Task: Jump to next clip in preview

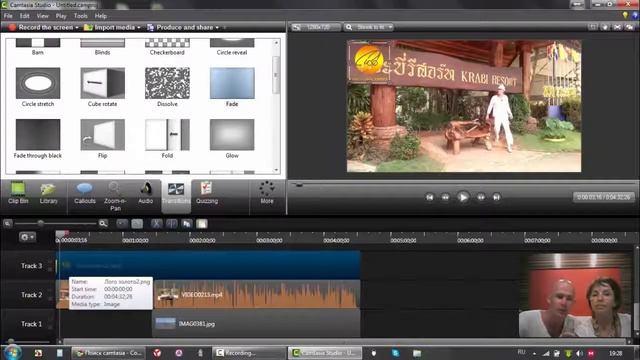Action: pos(496,197)
